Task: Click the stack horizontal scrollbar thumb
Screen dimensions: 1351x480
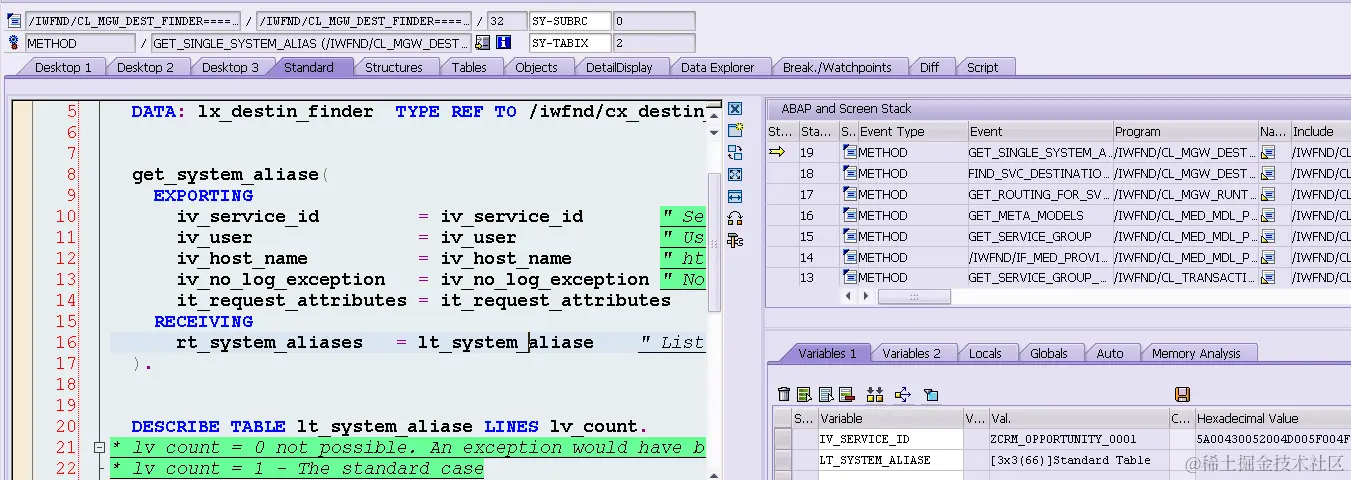Action: (x=913, y=297)
